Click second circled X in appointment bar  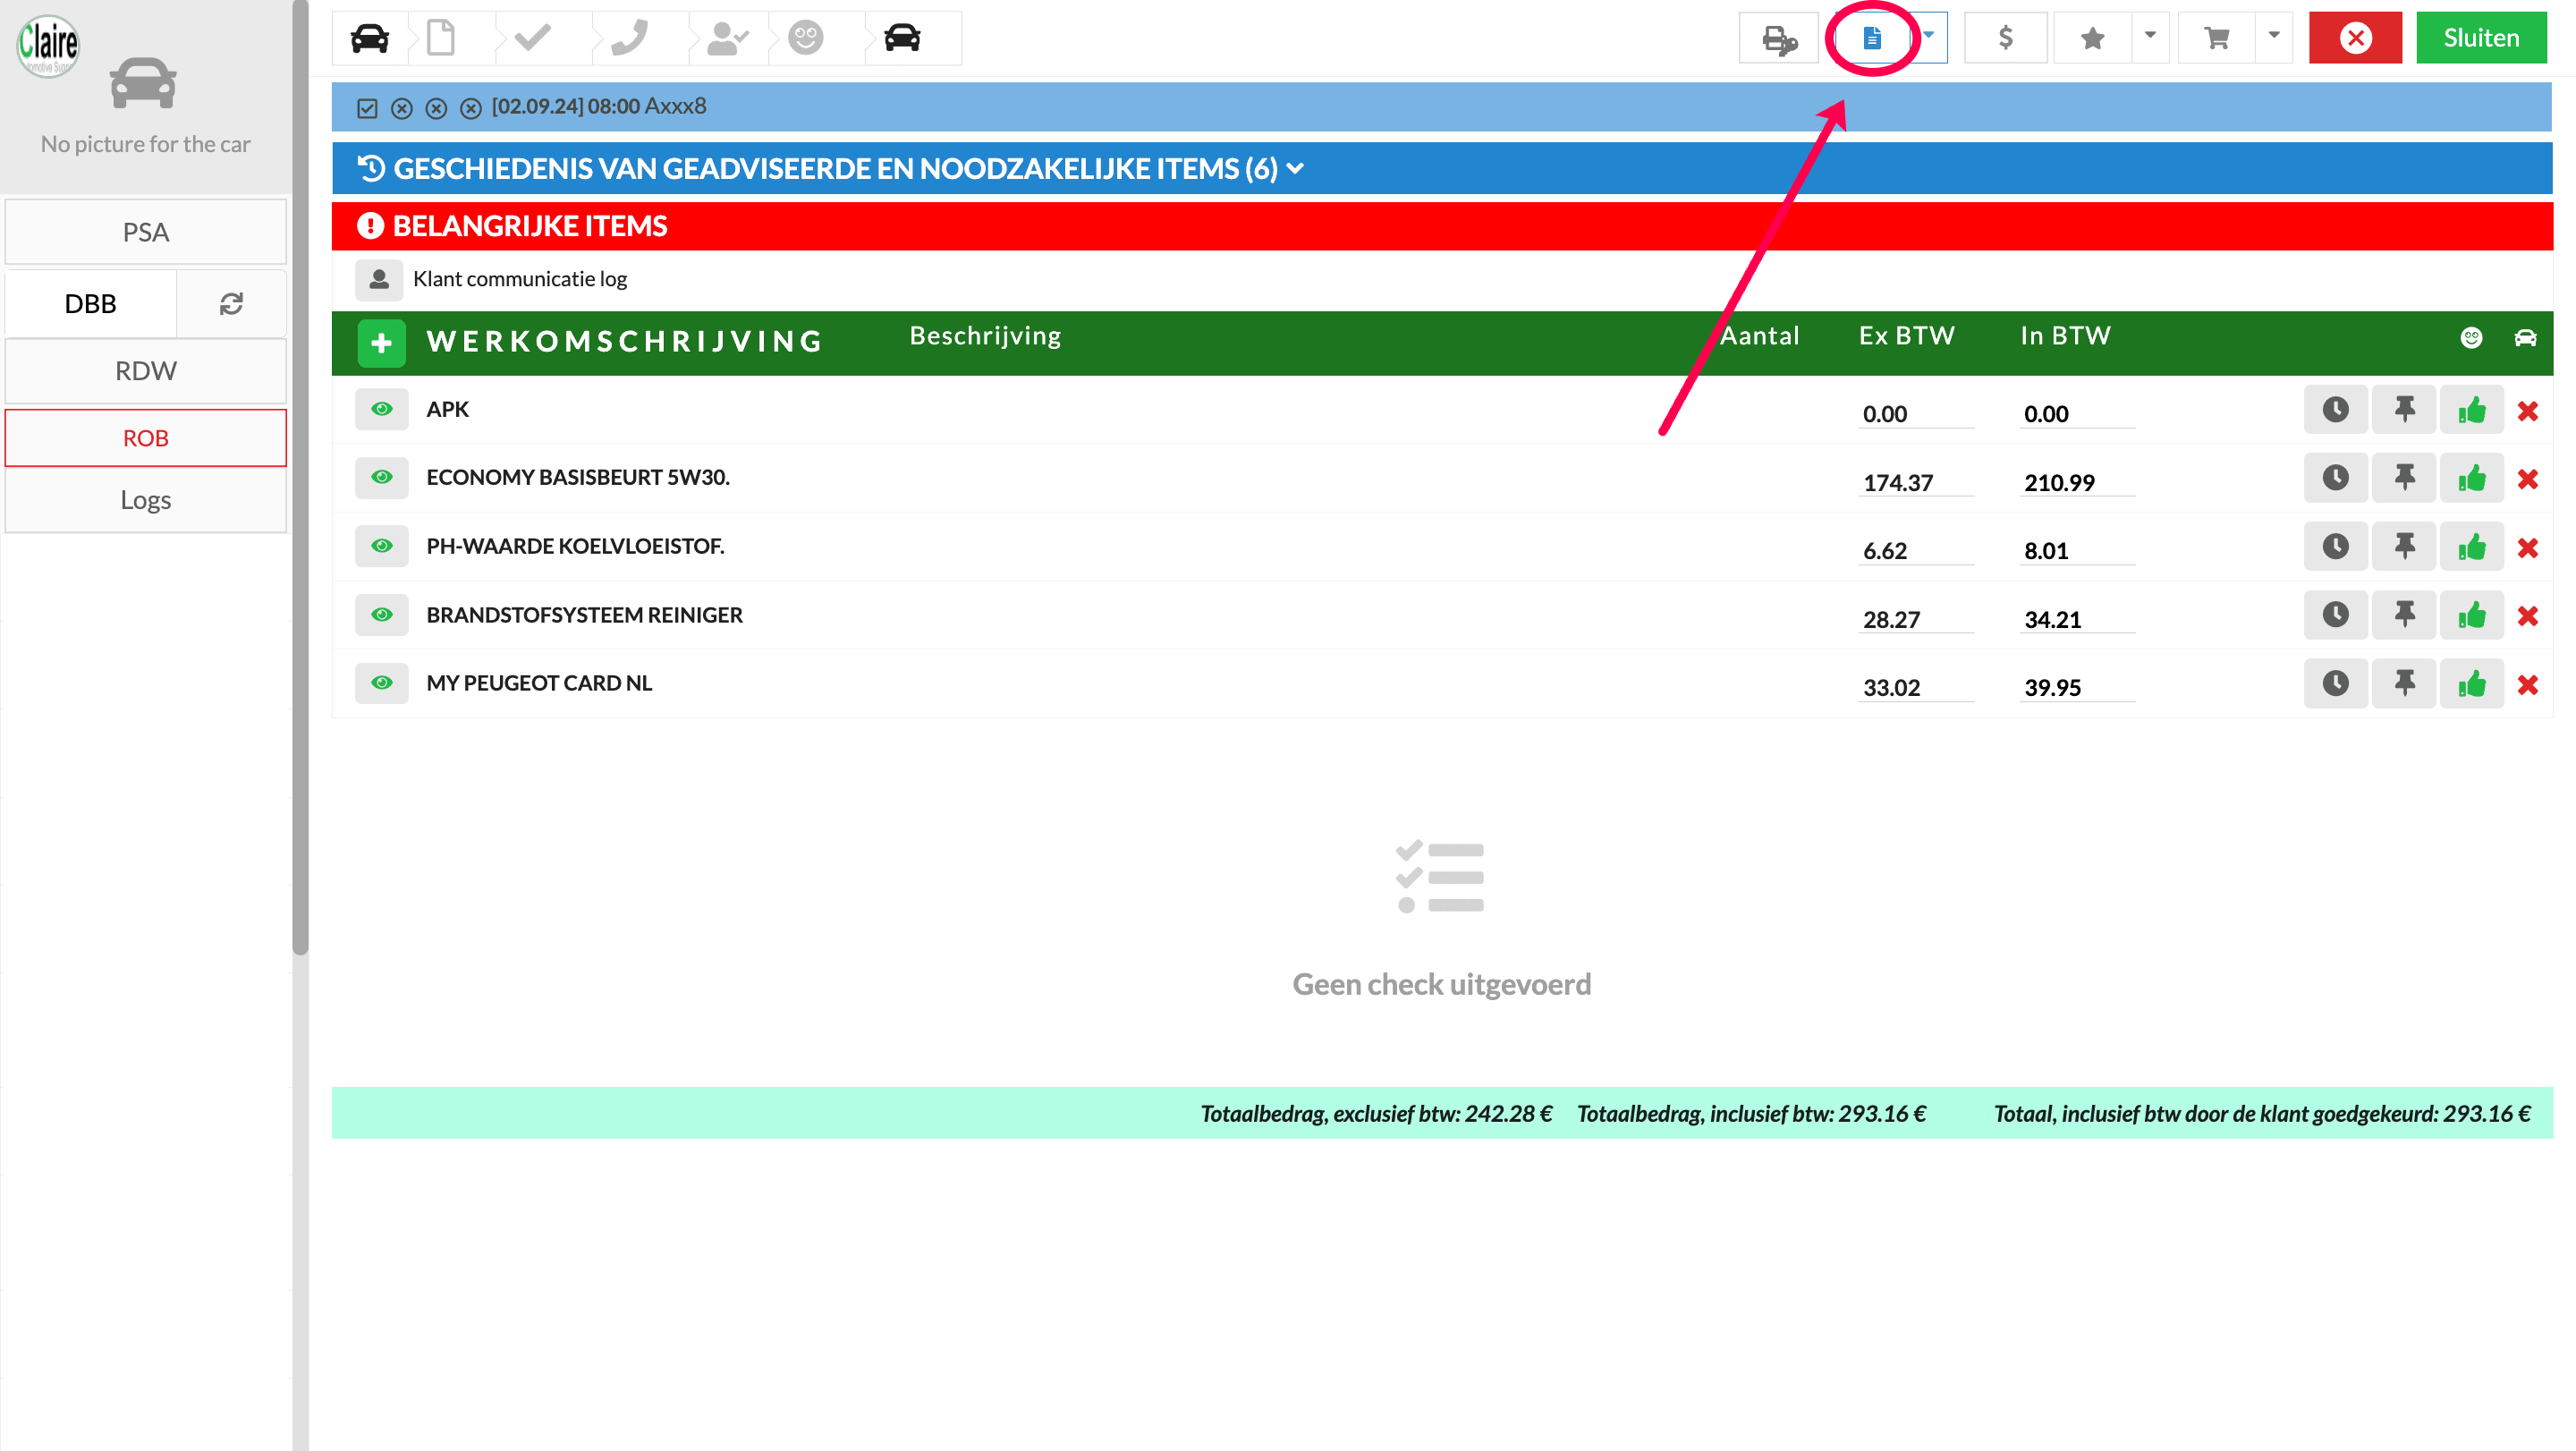[436, 108]
